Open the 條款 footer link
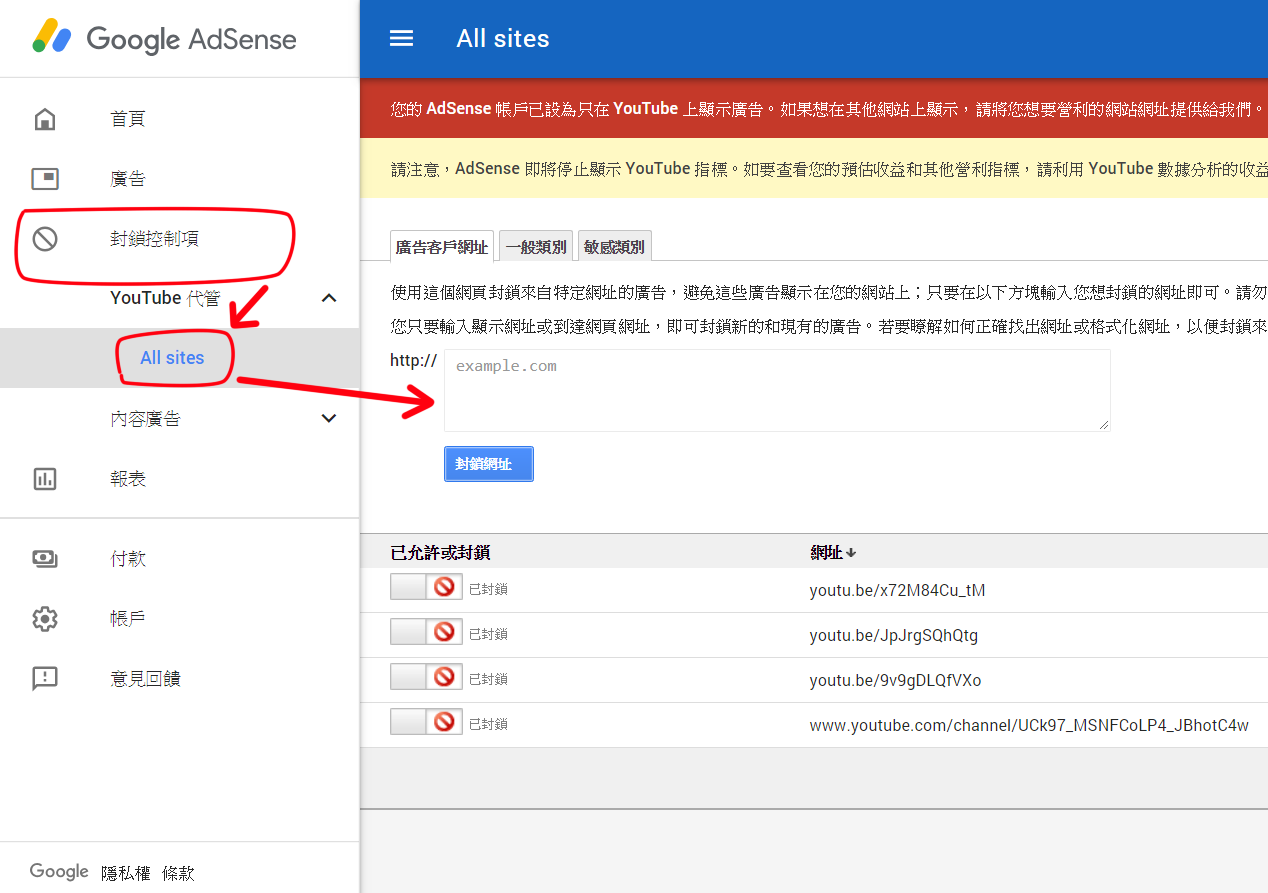Image resolution: width=1268 pixels, height=893 pixels. click(x=178, y=873)
